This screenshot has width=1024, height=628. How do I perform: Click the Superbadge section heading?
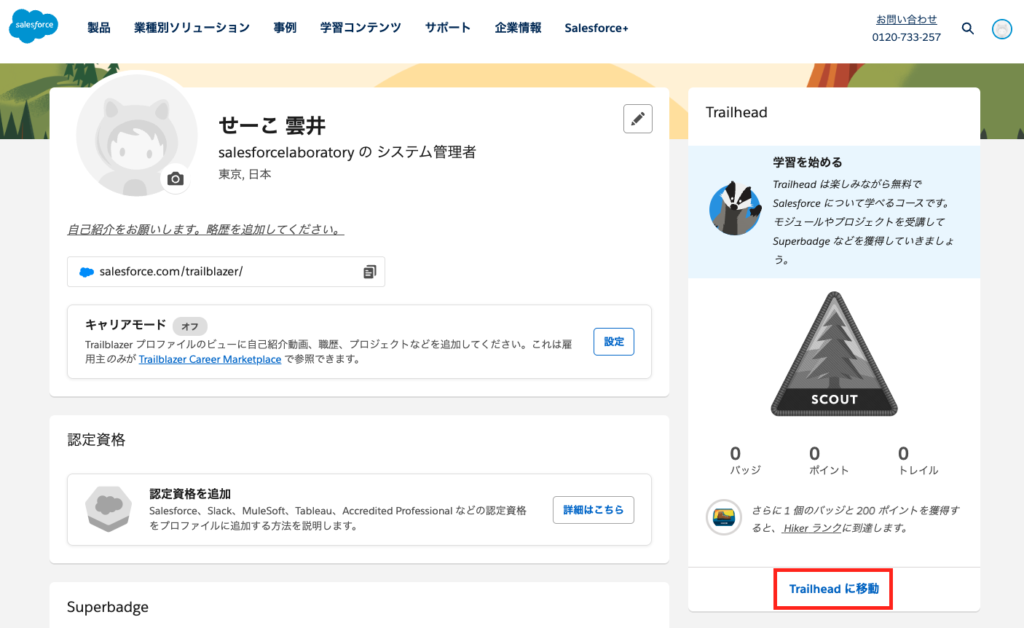[108, 607]
